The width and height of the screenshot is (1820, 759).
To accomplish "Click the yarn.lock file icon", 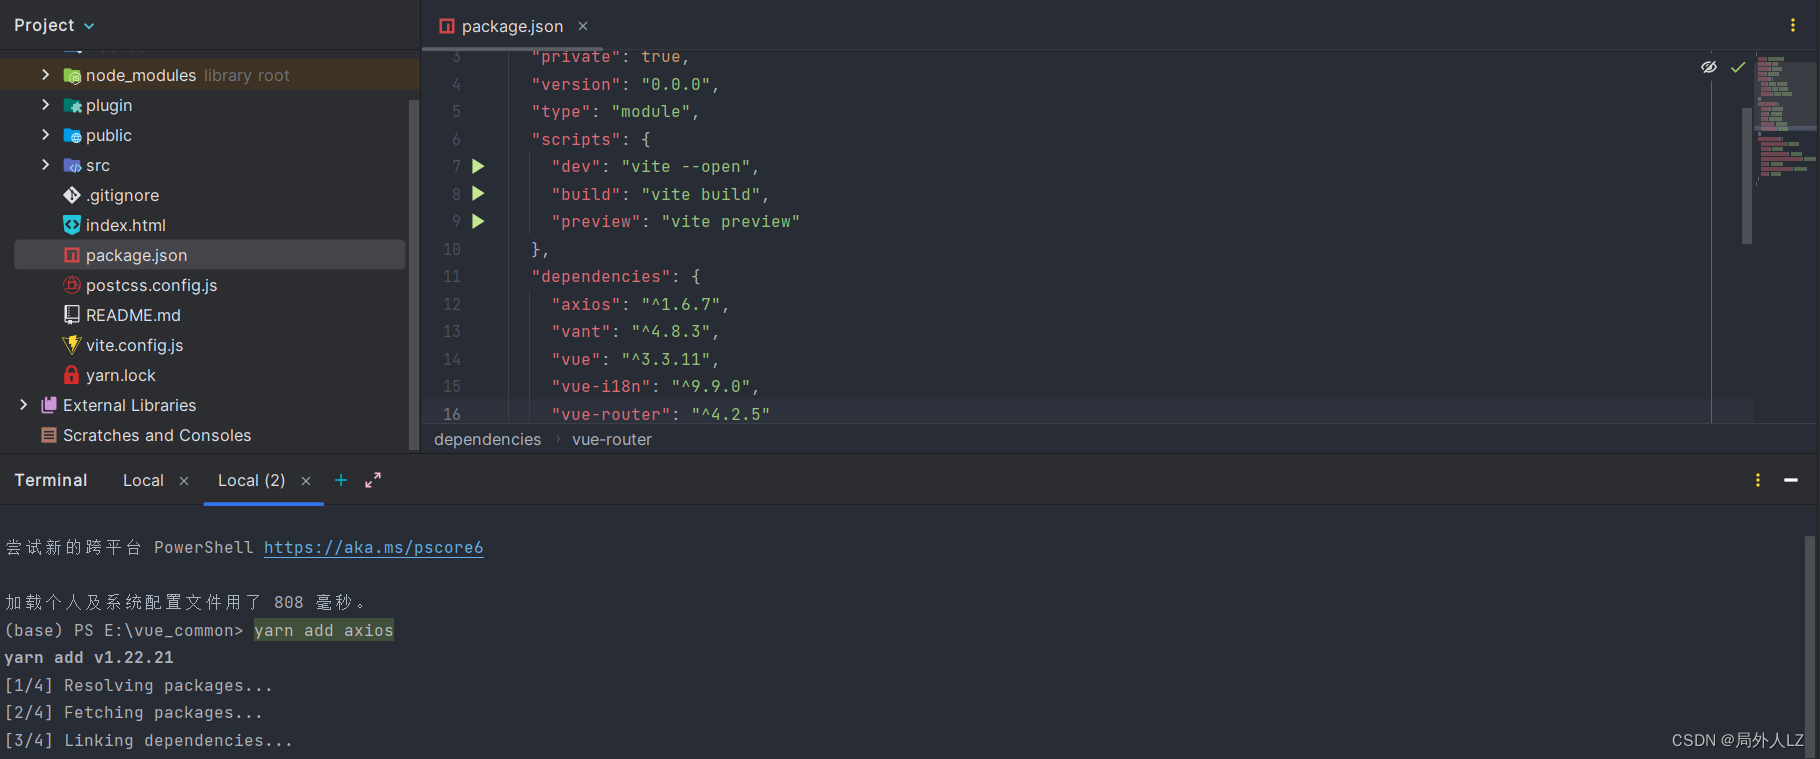I will click(72, 375).
